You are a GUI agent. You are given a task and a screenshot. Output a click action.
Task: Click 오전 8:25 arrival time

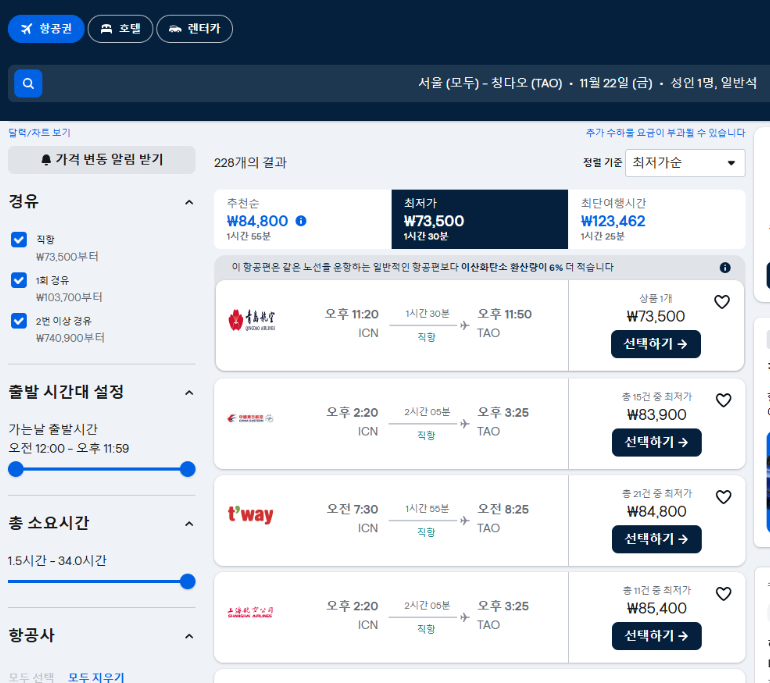pos(503,509)
